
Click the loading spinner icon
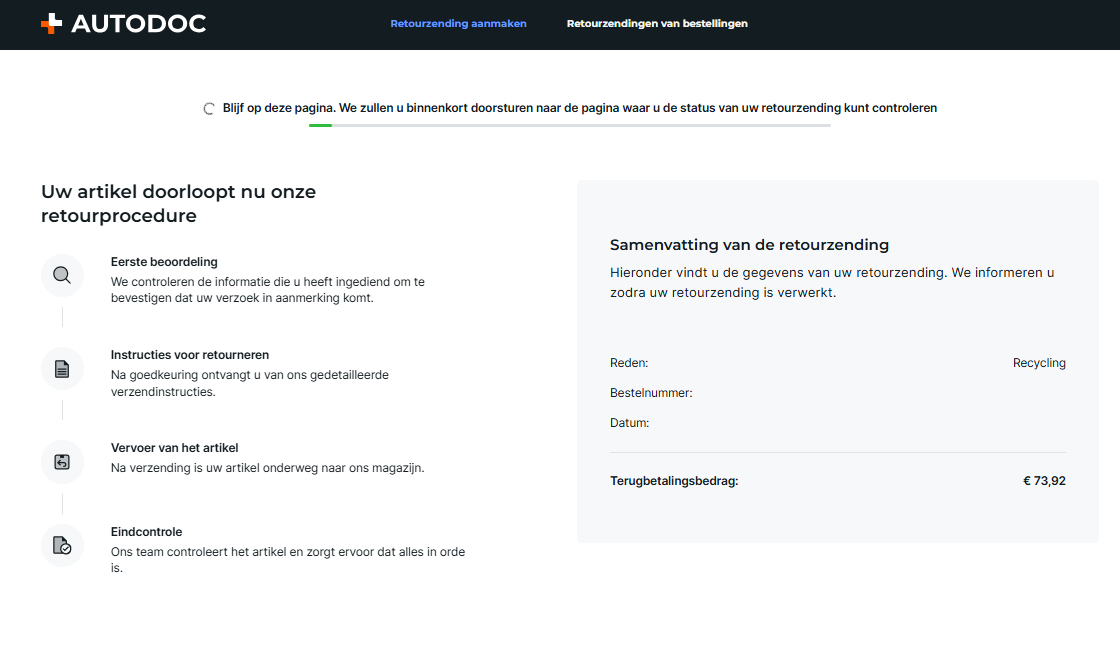point(209,109)
